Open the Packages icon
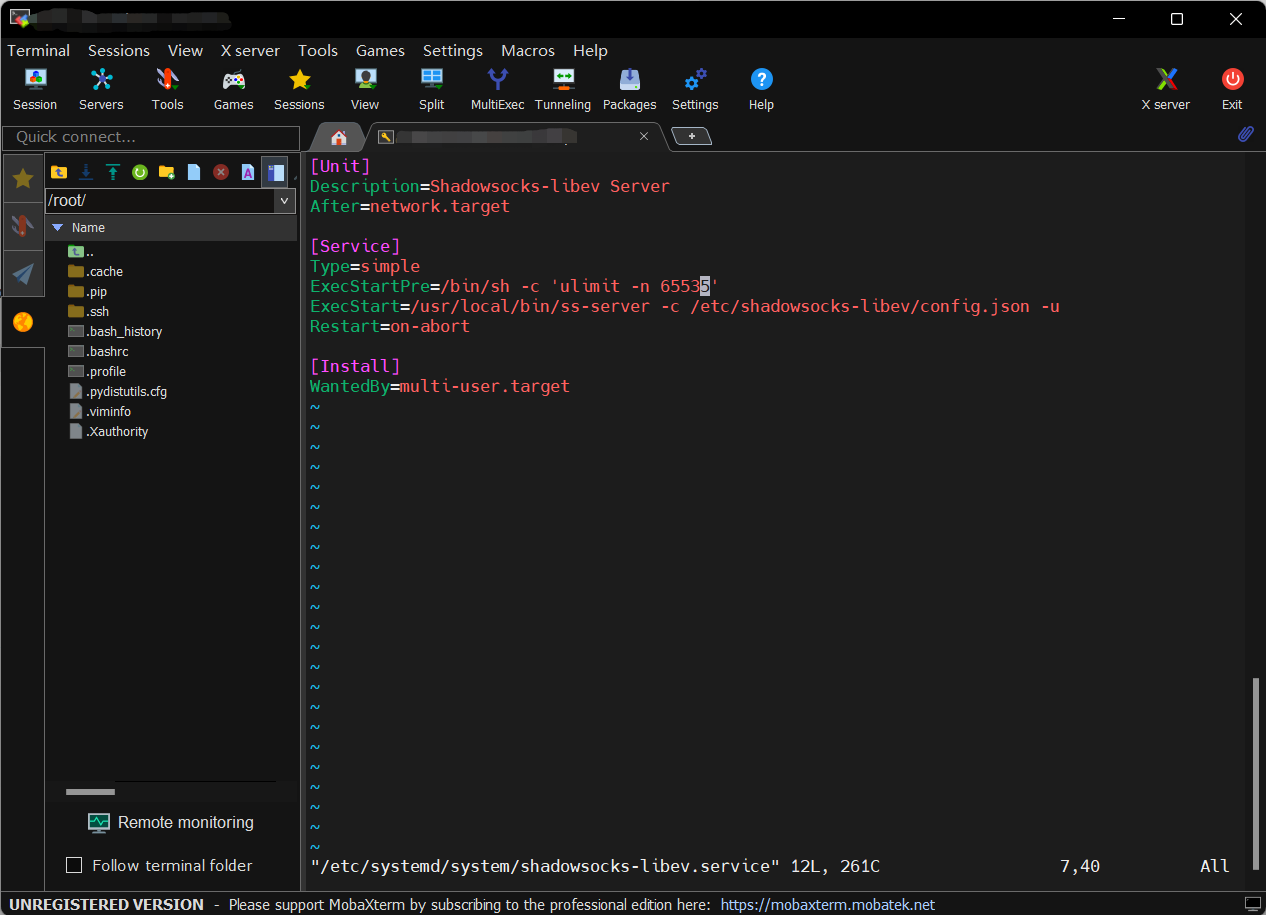This screenshot has height=915, width=1266. pyautogui.click(x=629, y=89)
